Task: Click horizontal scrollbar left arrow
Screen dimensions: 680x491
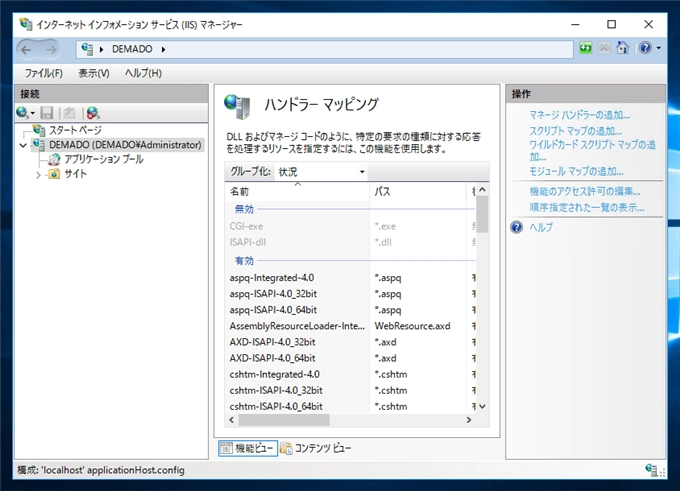Action: pos(232,420)
